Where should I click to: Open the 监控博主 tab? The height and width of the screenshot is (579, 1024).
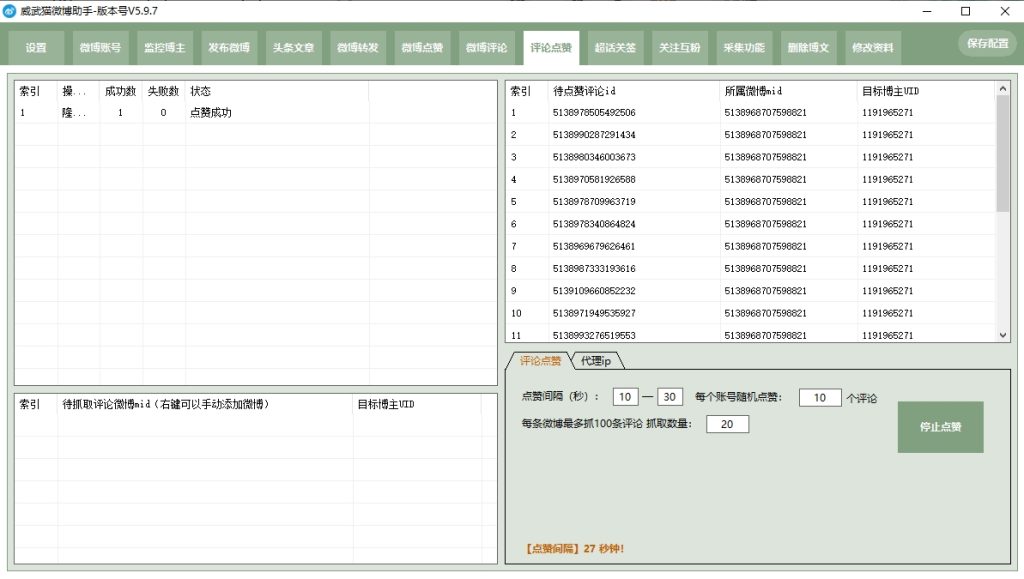point(164,48)
